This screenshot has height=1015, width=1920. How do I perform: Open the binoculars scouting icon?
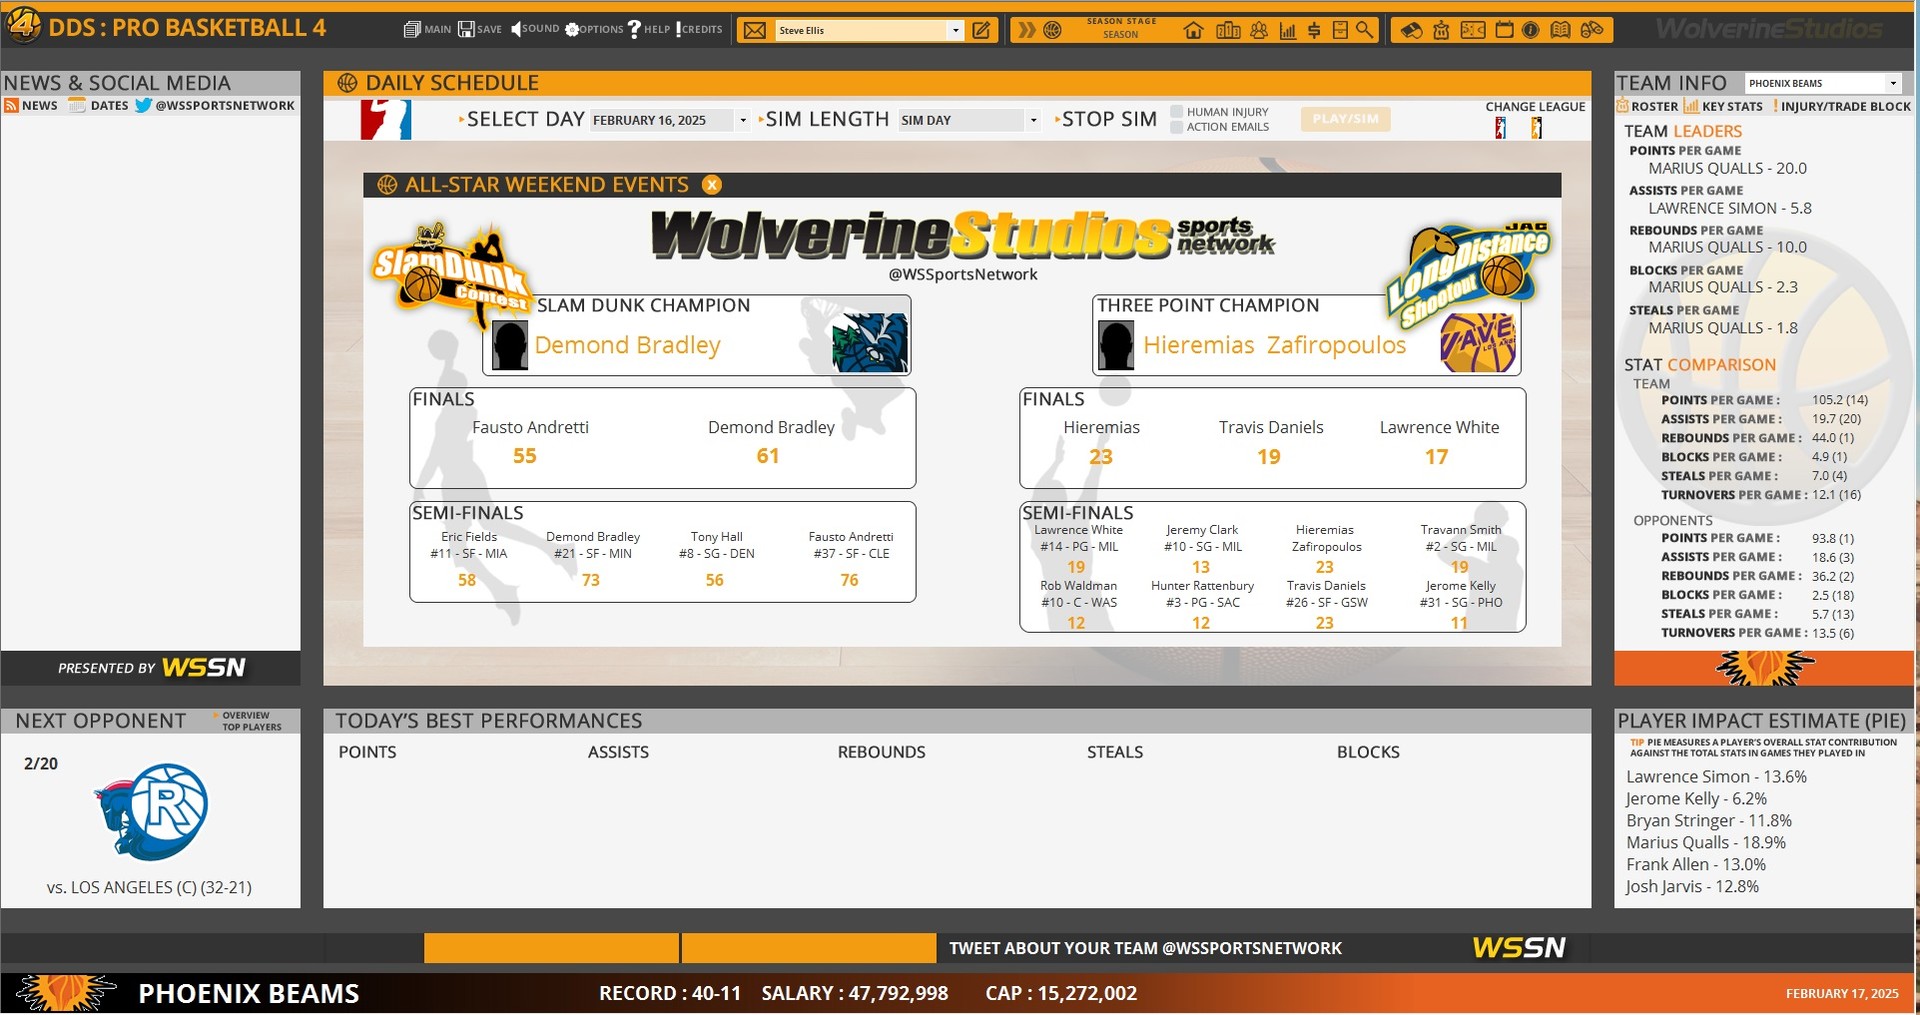point(1592,30)
